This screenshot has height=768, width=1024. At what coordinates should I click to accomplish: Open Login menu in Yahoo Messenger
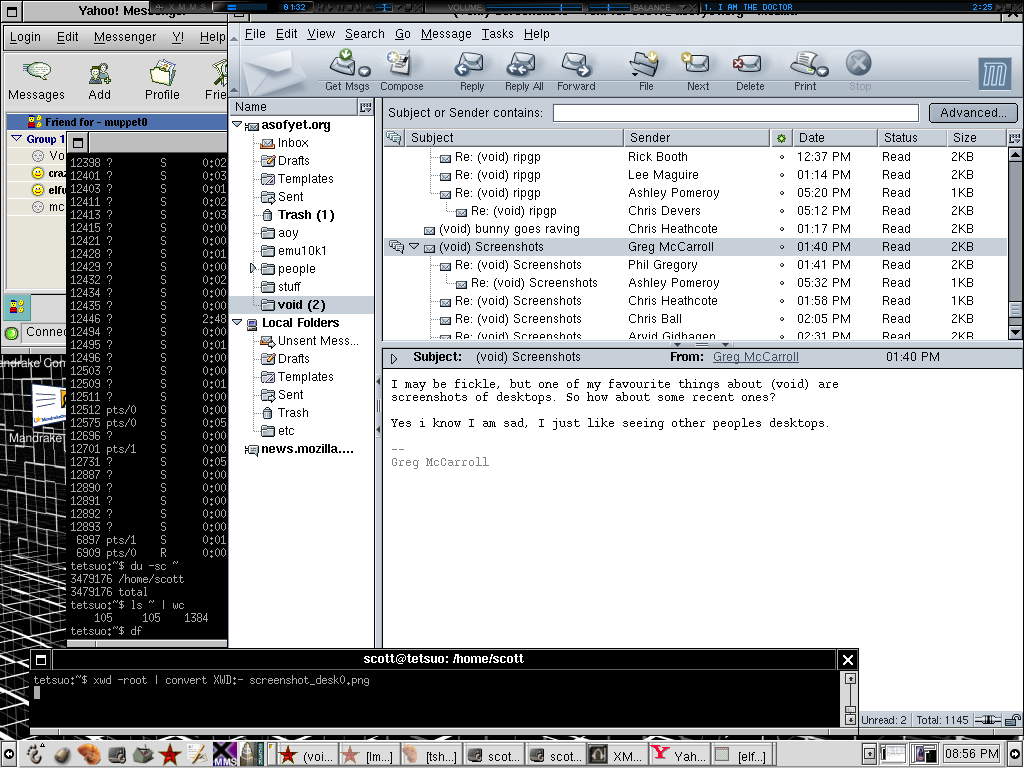25,37
